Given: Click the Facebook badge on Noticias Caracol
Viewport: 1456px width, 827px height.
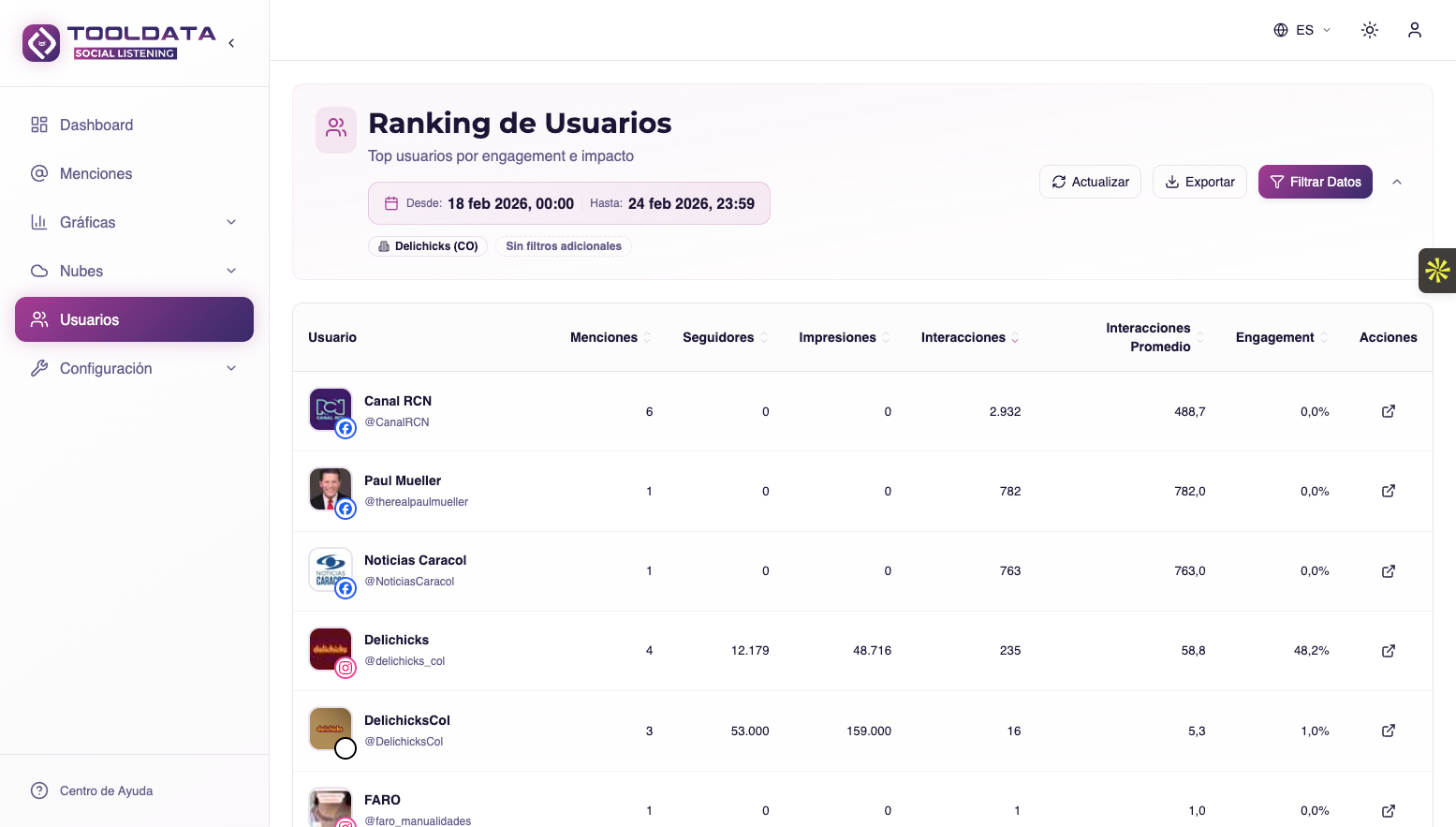Looking at the screenshot, I should 346,589.
